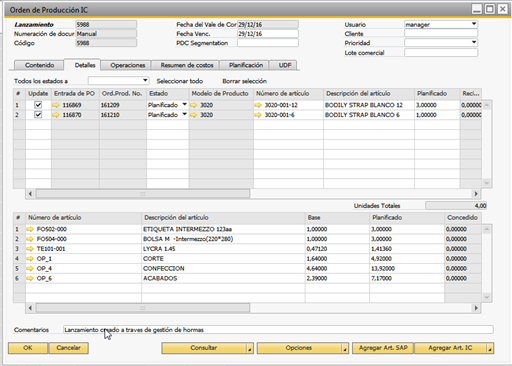Open link arrow for item FO502-000

pos(30,229)
